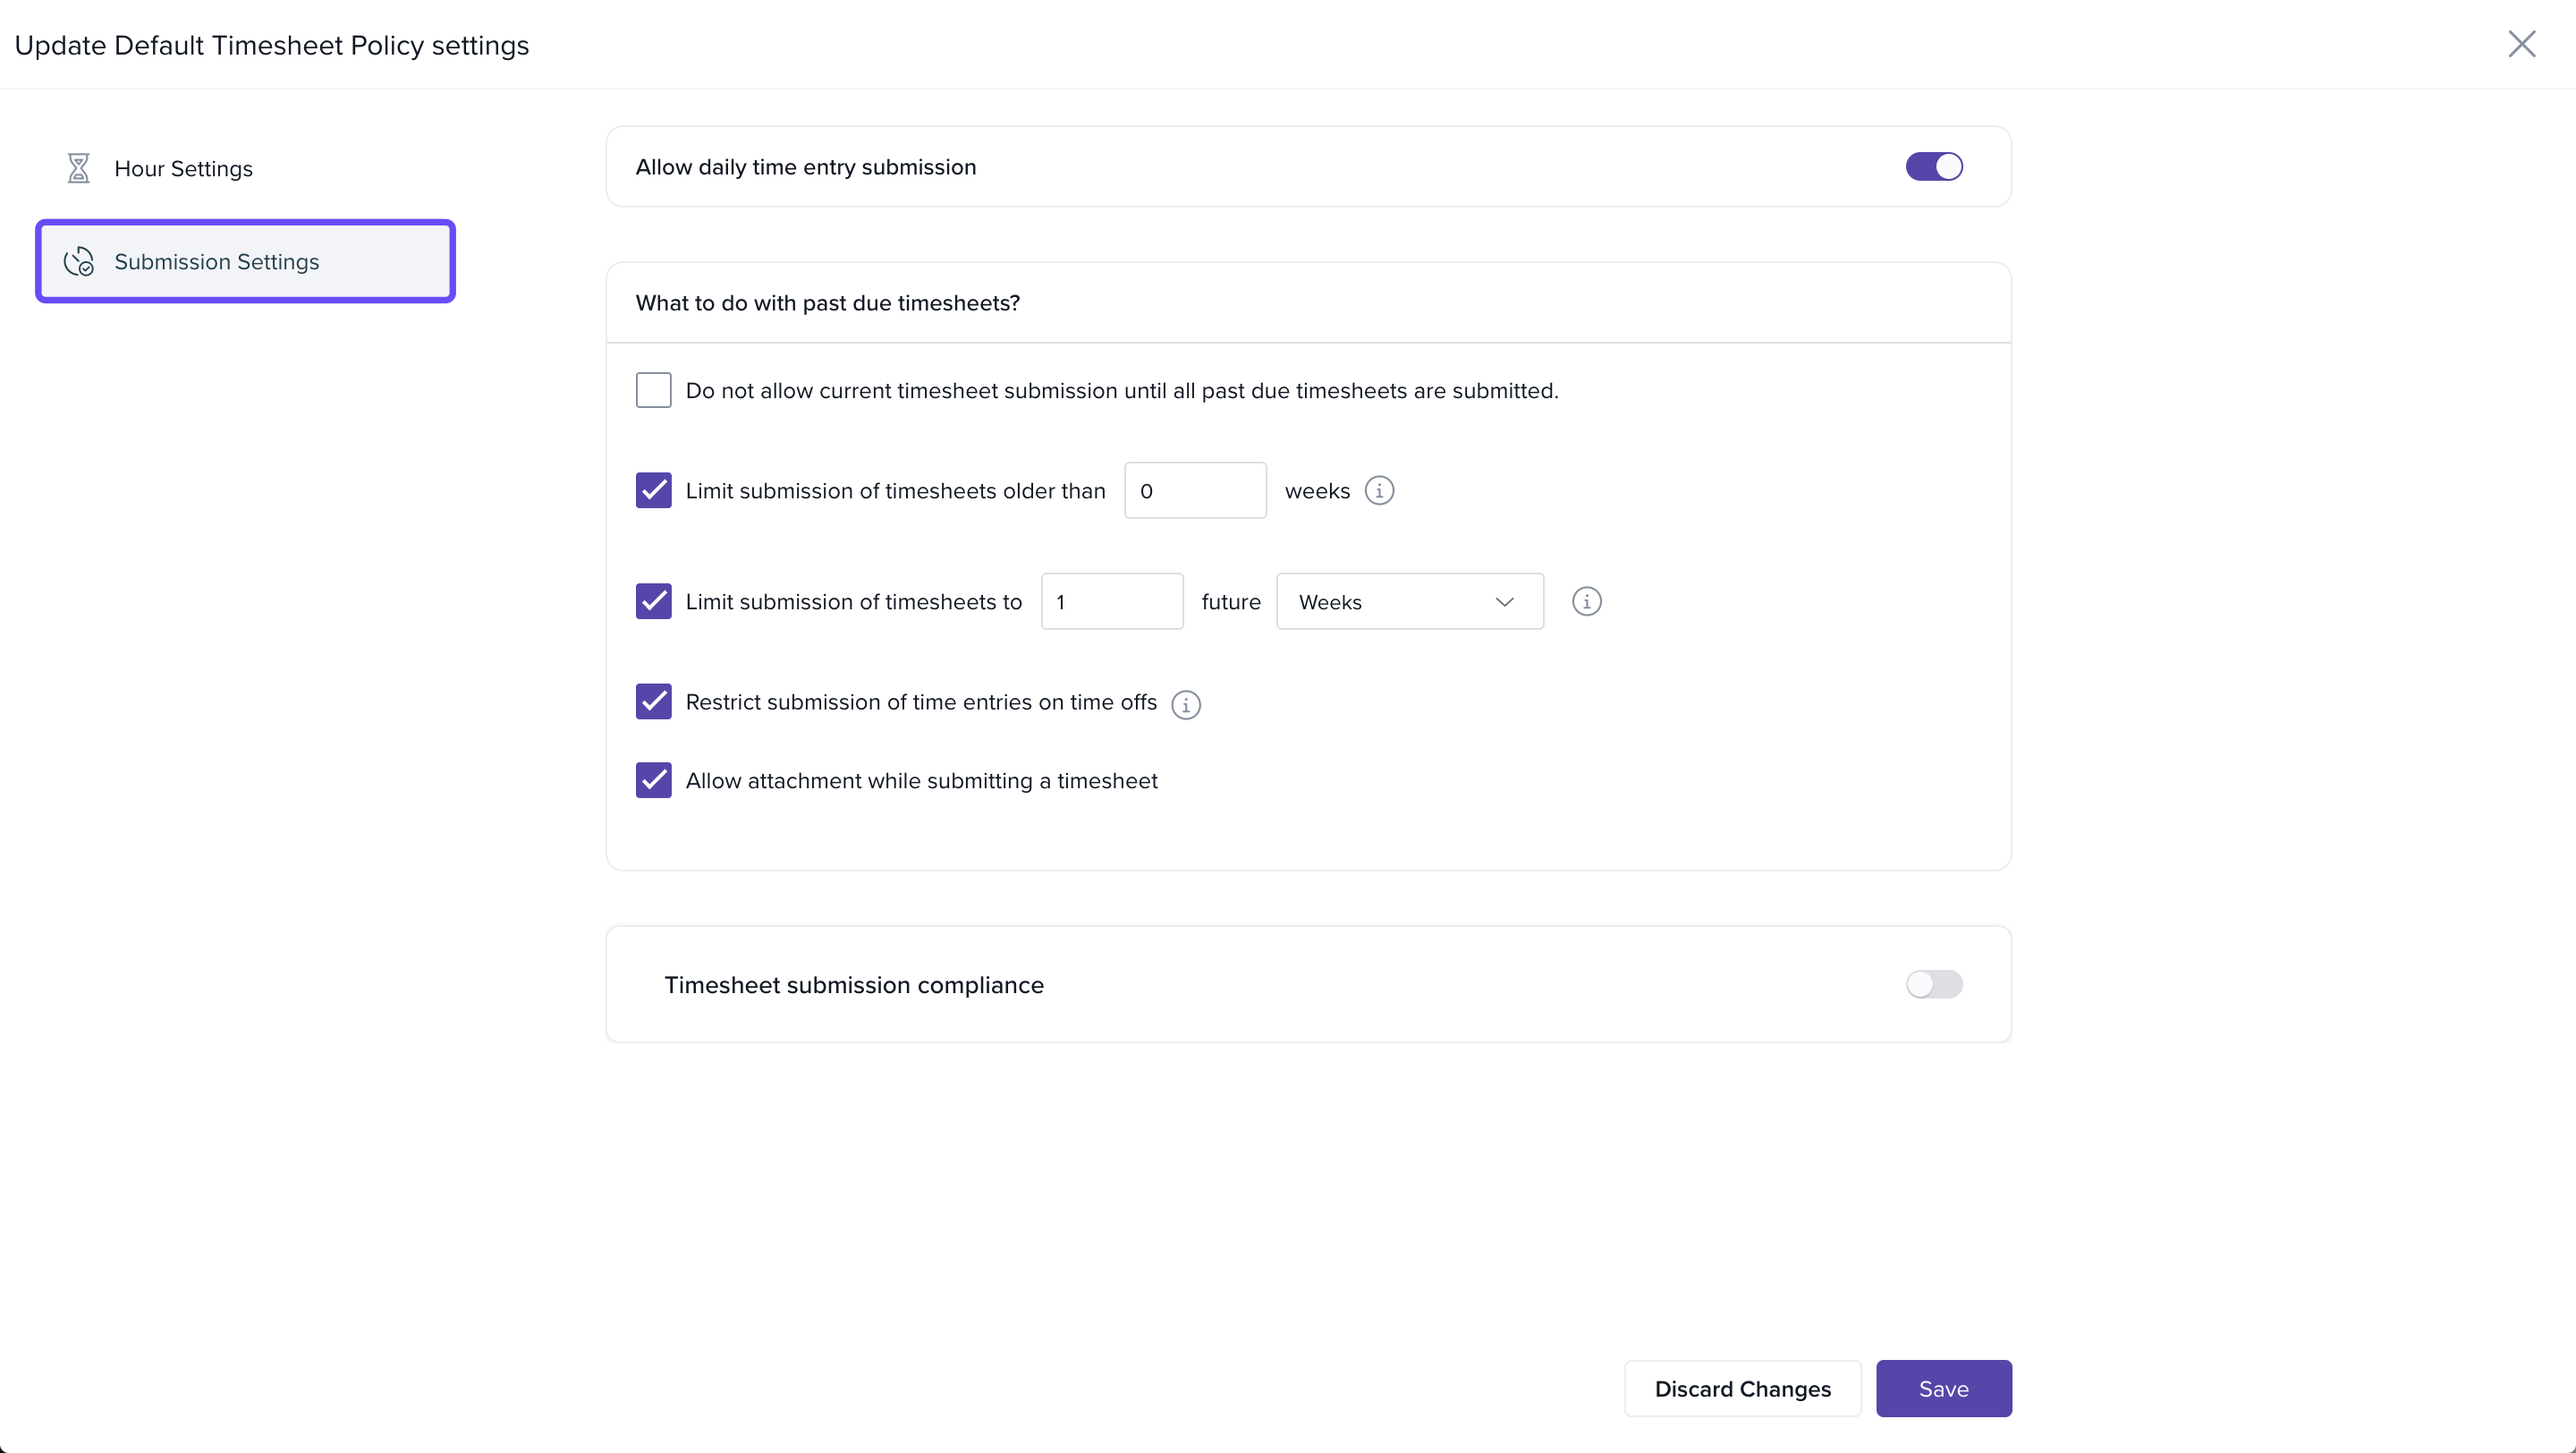Viewport: 2576px width, 1453px height.
Task: Click info icon for time offs restriction
Action: pyautogui.click(x=1185, y=705)
